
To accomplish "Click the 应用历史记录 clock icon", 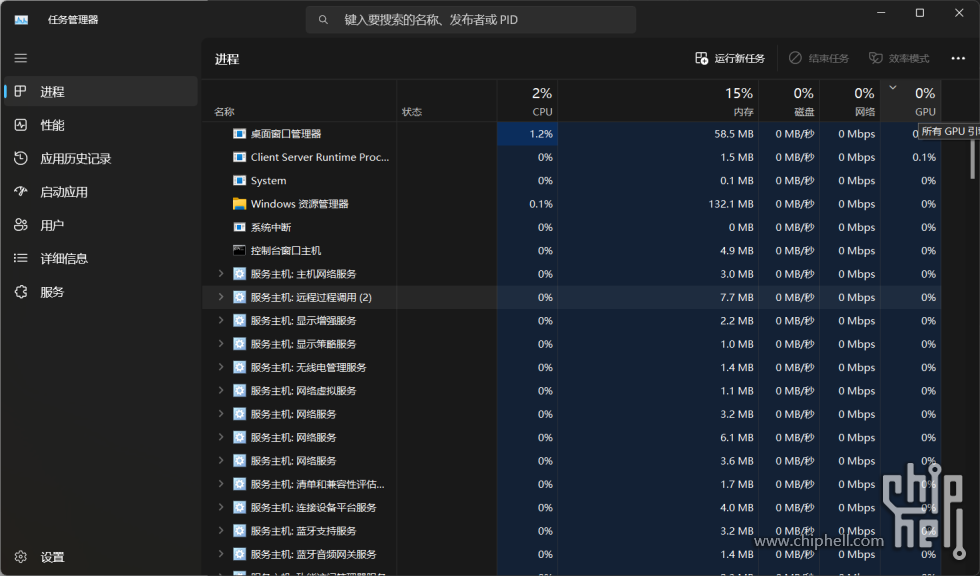I will point(21,158).
